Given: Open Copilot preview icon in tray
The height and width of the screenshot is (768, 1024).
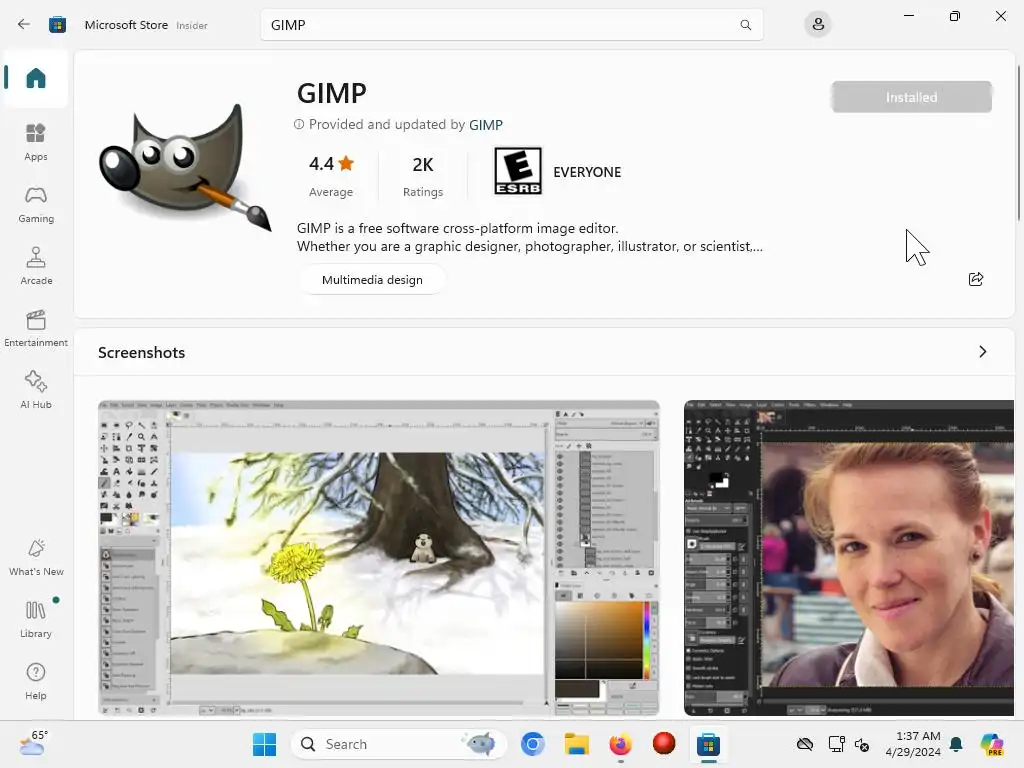Looking at the screenshot, I should [992, 744].
